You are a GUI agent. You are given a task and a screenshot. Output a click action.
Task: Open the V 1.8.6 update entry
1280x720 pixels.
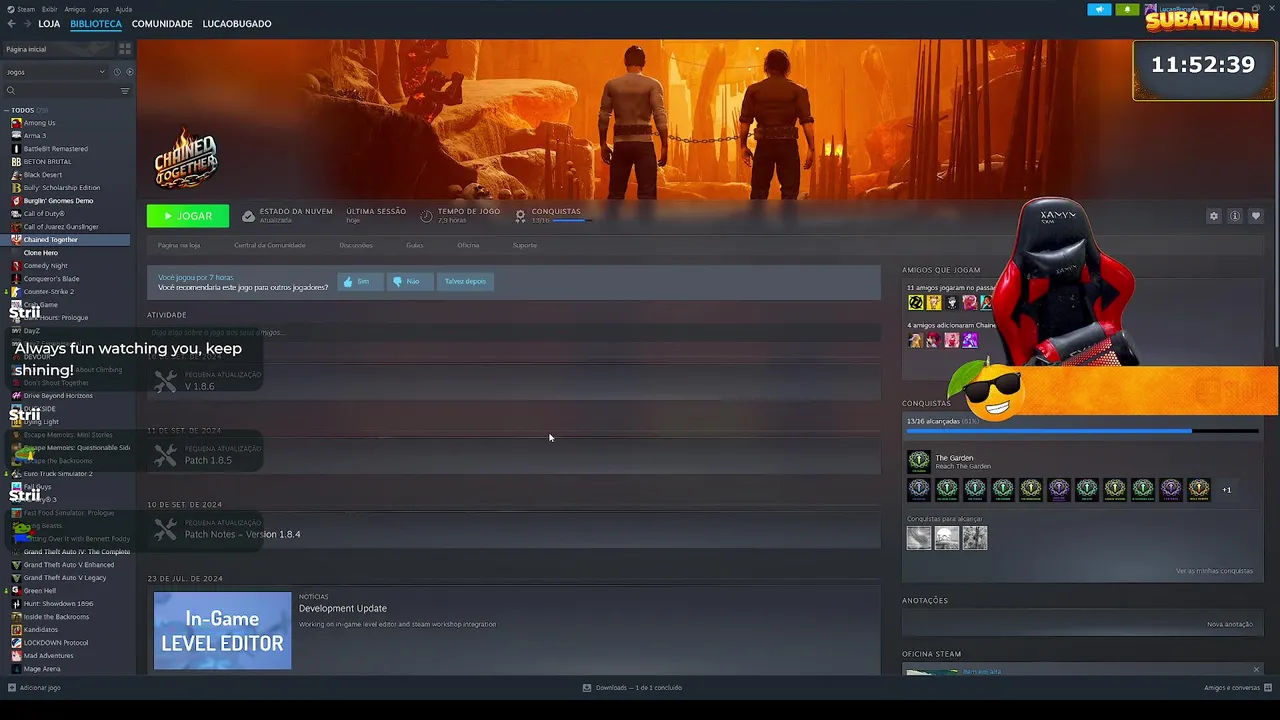[x=514, y=382]
